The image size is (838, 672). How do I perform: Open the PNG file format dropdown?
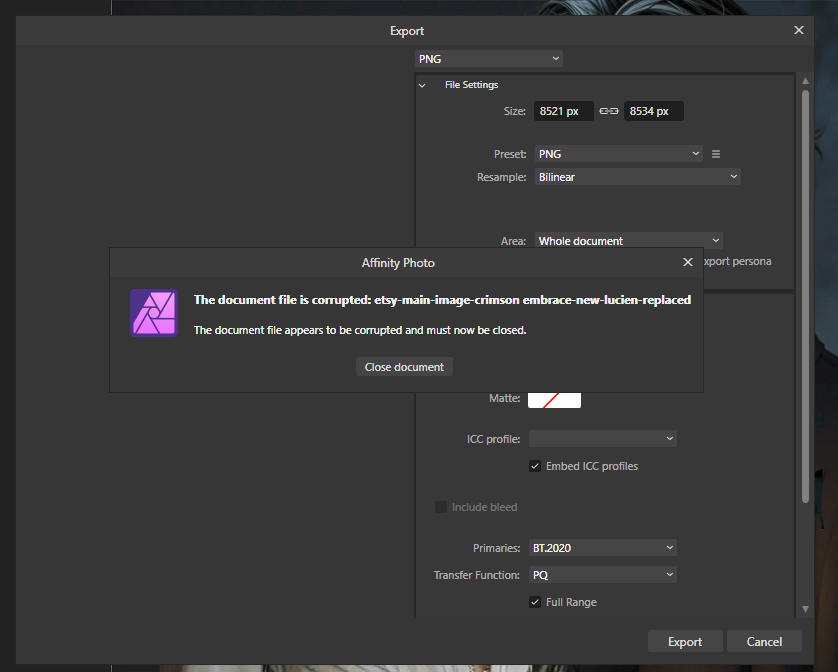click(x=488, y=59)
